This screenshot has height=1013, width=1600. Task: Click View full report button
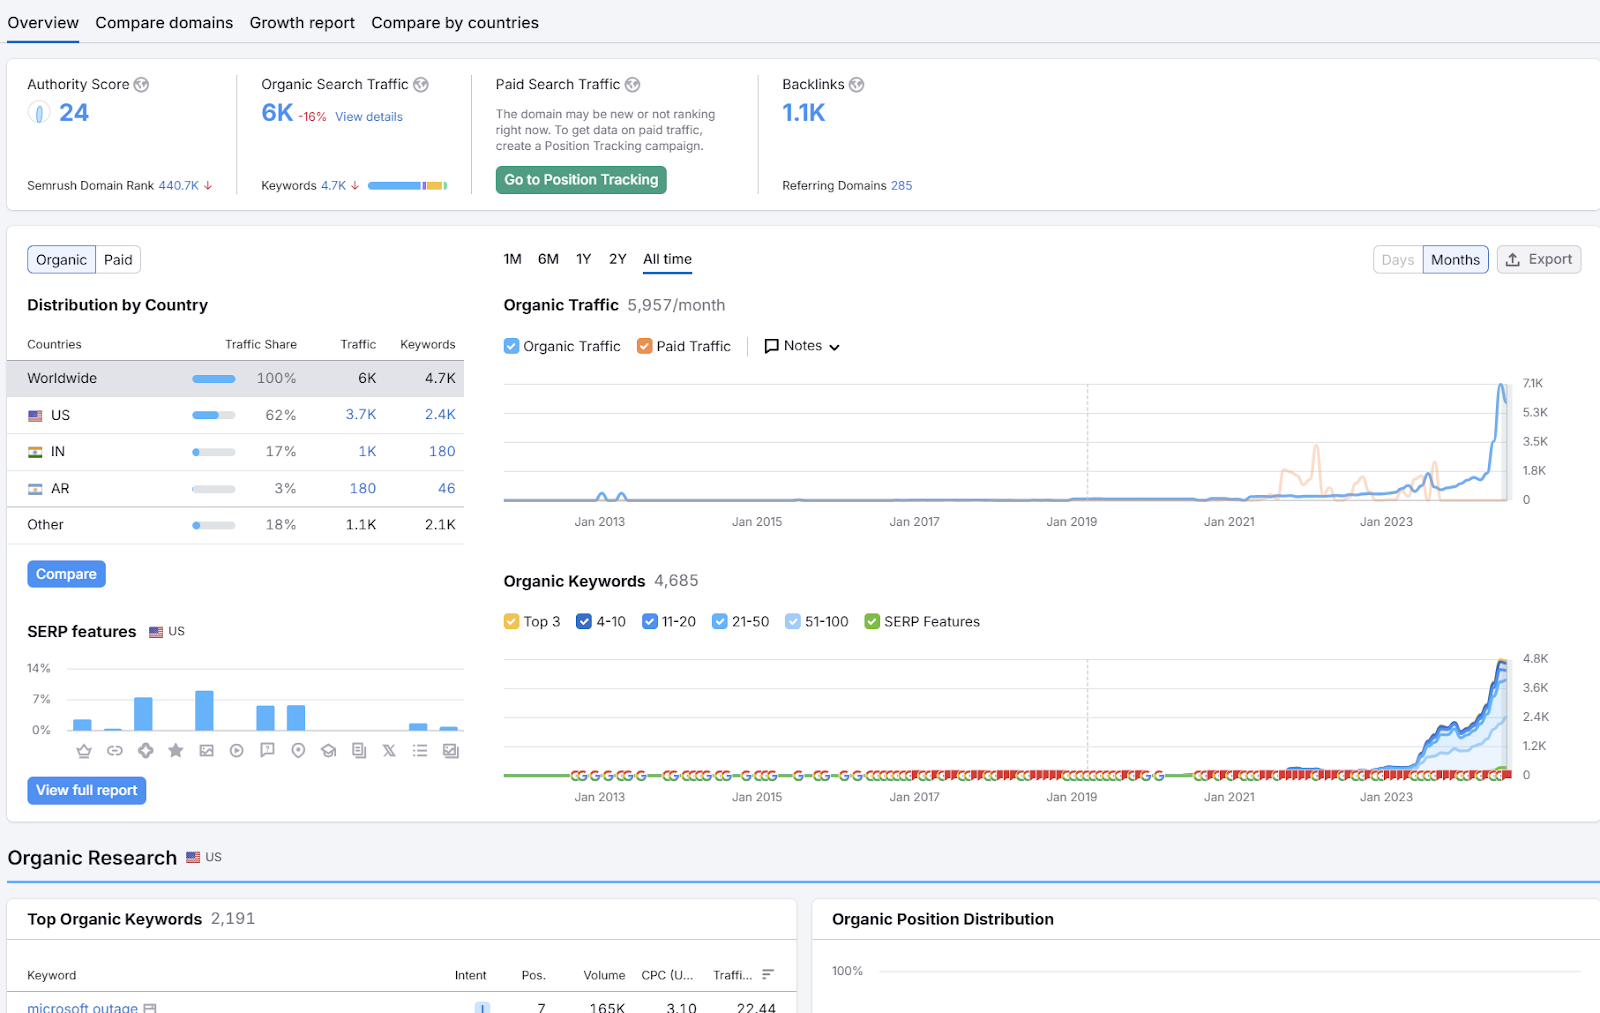87,790
